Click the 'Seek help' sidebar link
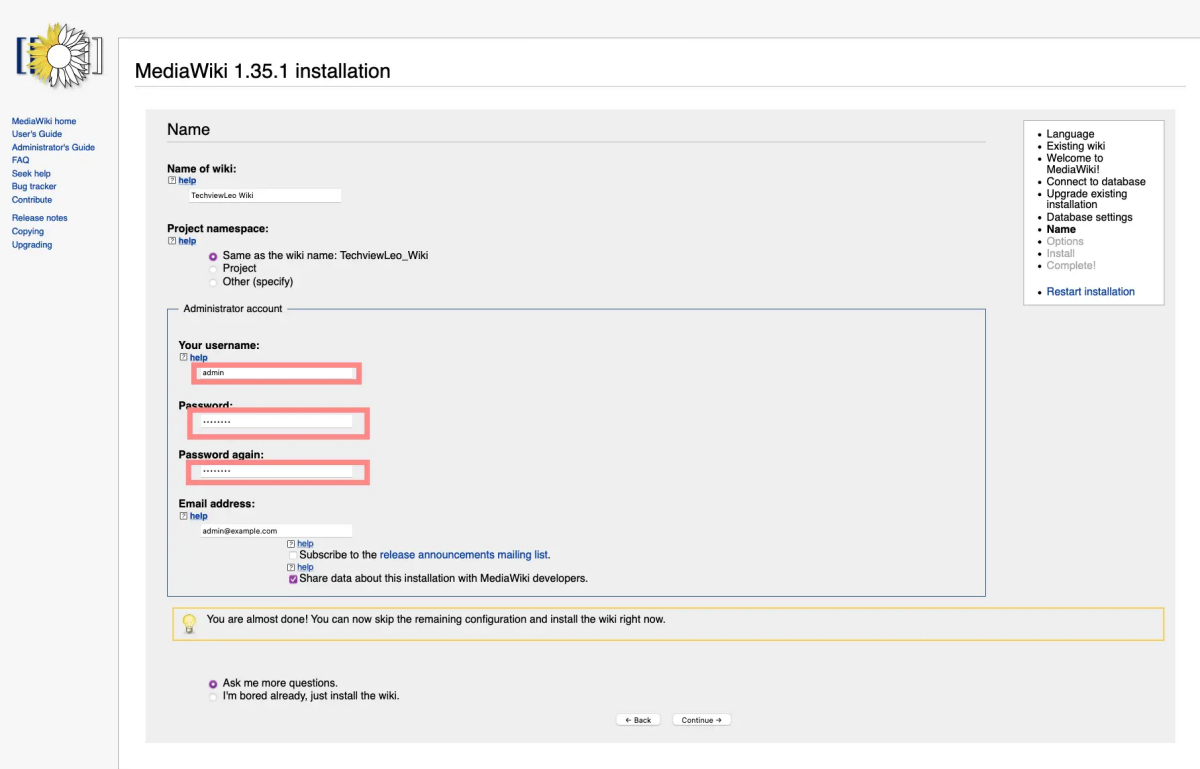 pos(31,174)
